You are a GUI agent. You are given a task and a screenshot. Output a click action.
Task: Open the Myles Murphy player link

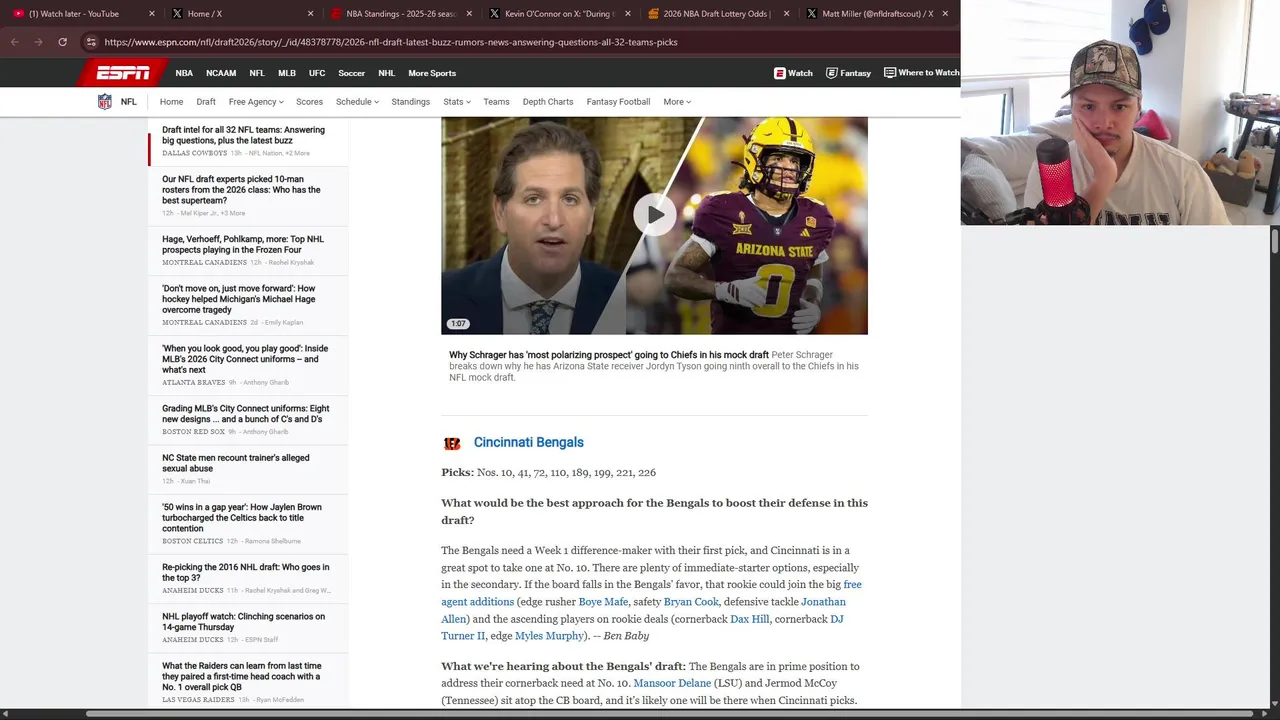coord(549,636)
